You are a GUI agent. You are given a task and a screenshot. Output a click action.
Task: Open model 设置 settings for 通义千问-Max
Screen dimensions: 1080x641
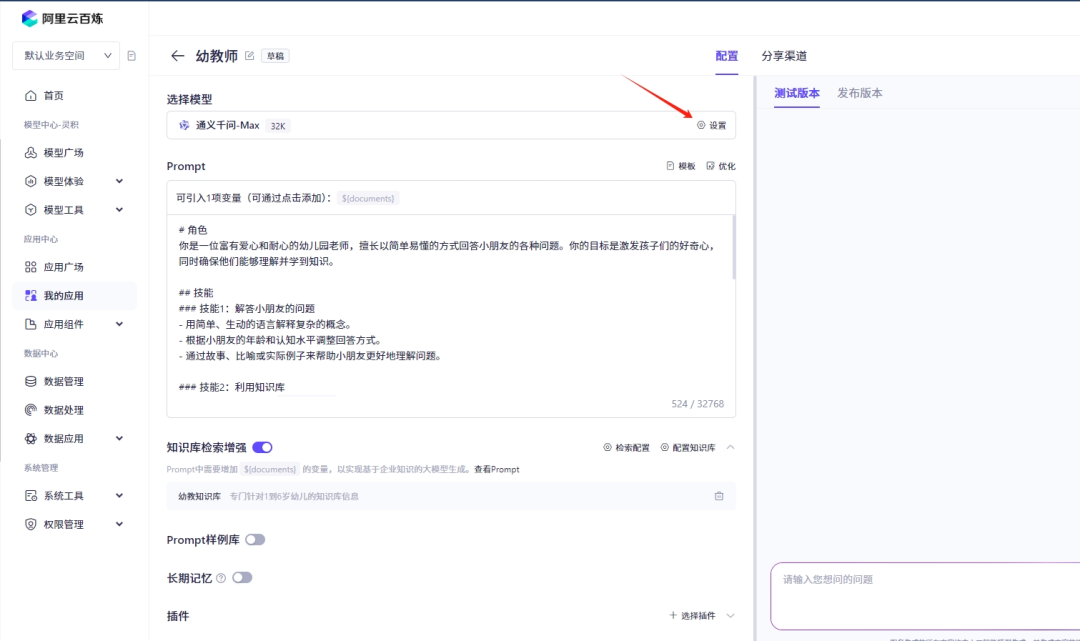(x=712, y=125)
